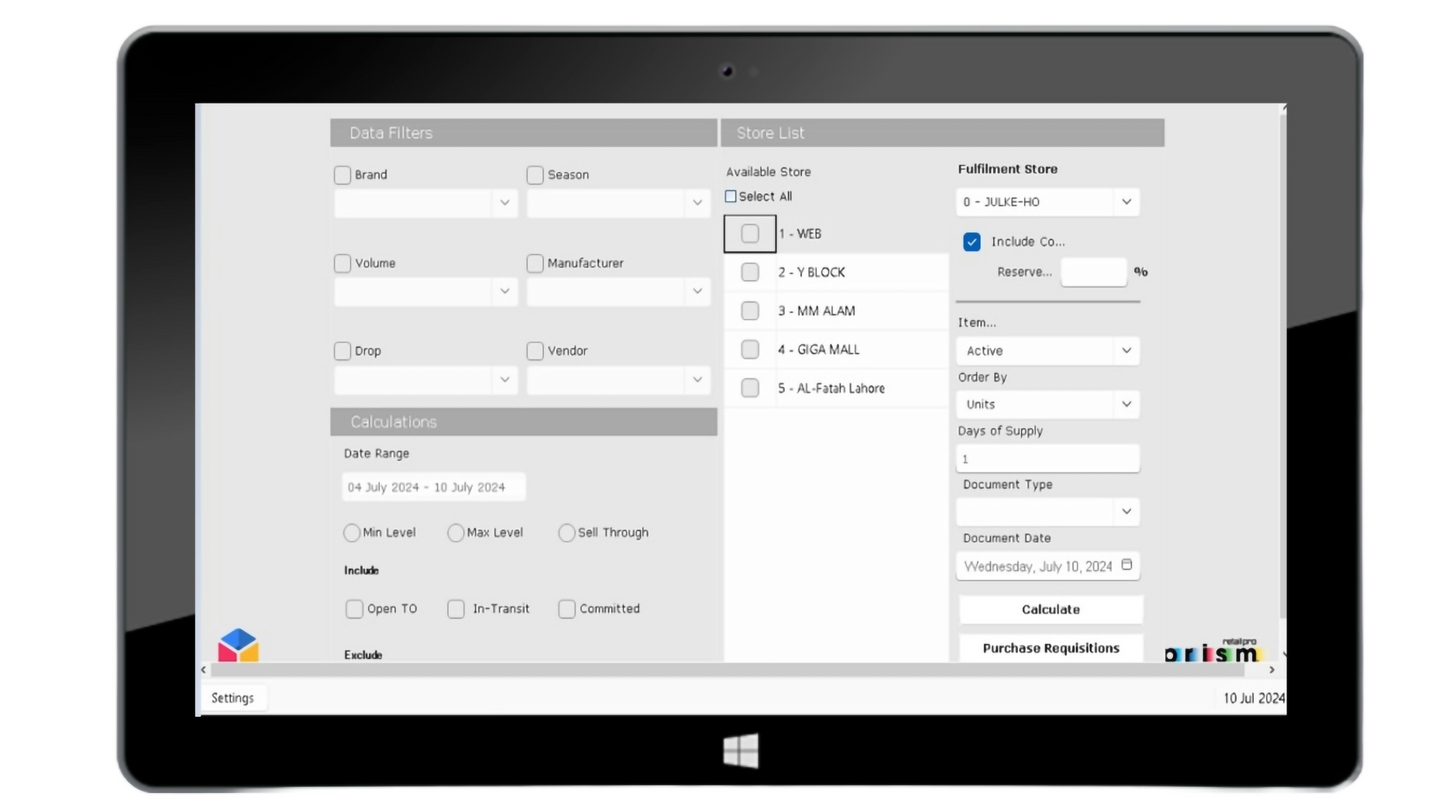Screen dimensions: 1445x812
Task: Select the Min Level radio option
Action: pyautogui.click(x=352, y=533)
